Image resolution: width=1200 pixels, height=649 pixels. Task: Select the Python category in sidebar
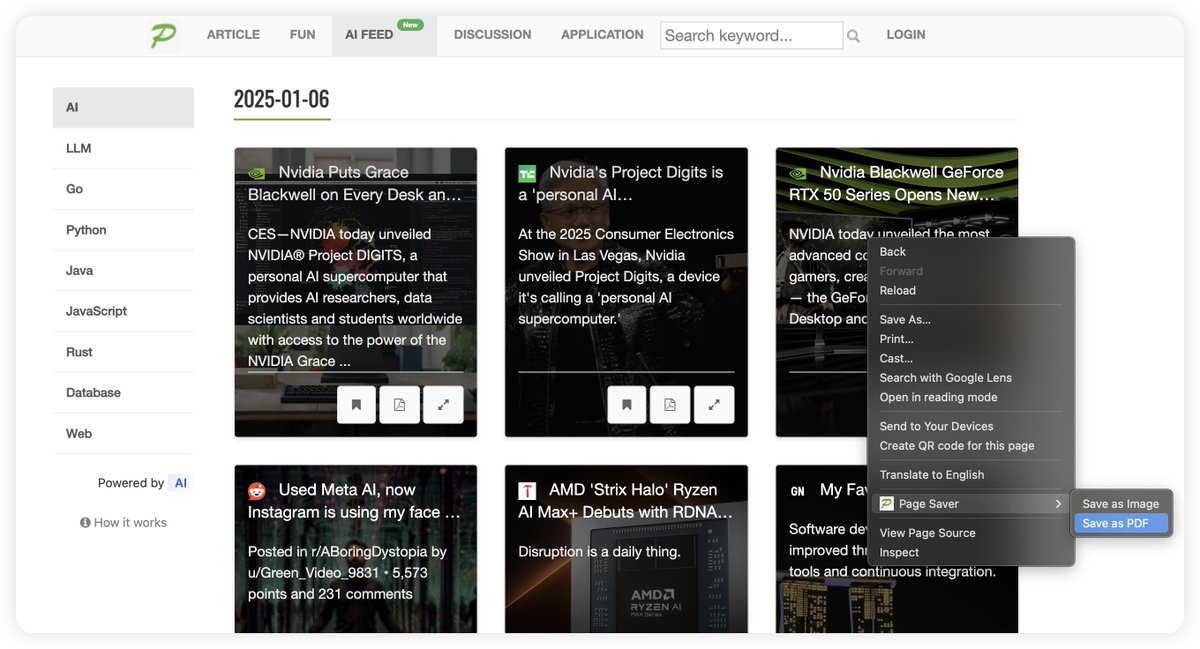point(123,230)
